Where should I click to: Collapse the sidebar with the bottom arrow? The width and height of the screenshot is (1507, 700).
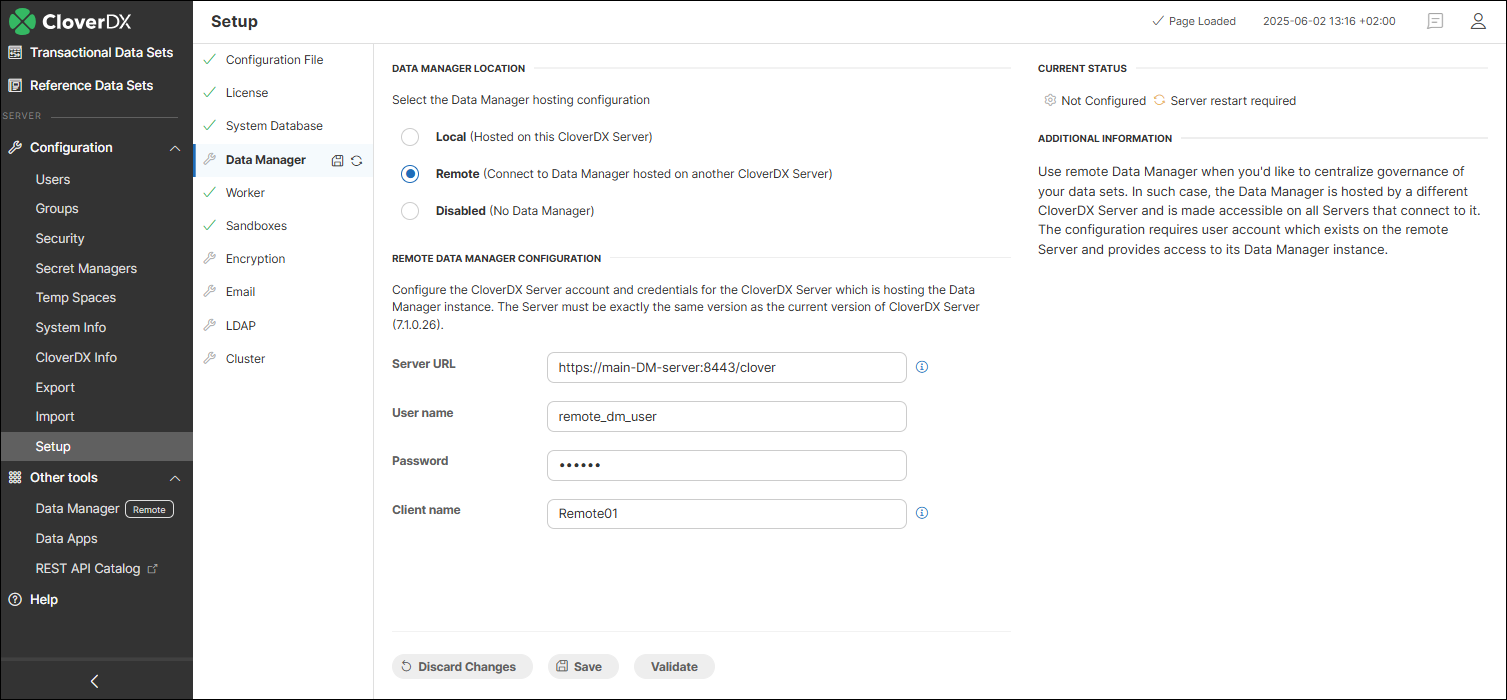tap(93, 681)
